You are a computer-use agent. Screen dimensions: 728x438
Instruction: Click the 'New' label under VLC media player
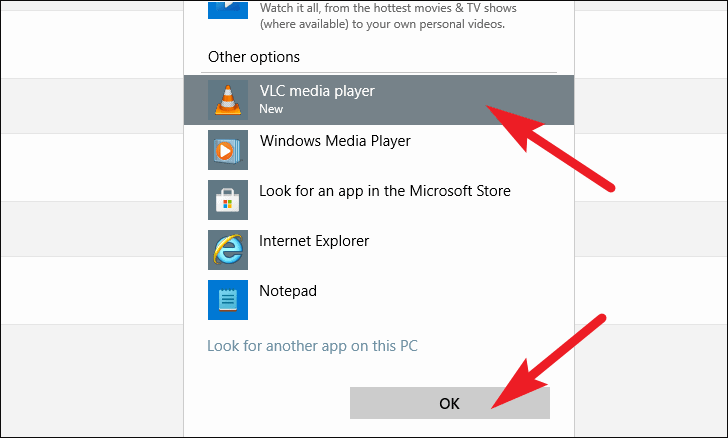271,109
